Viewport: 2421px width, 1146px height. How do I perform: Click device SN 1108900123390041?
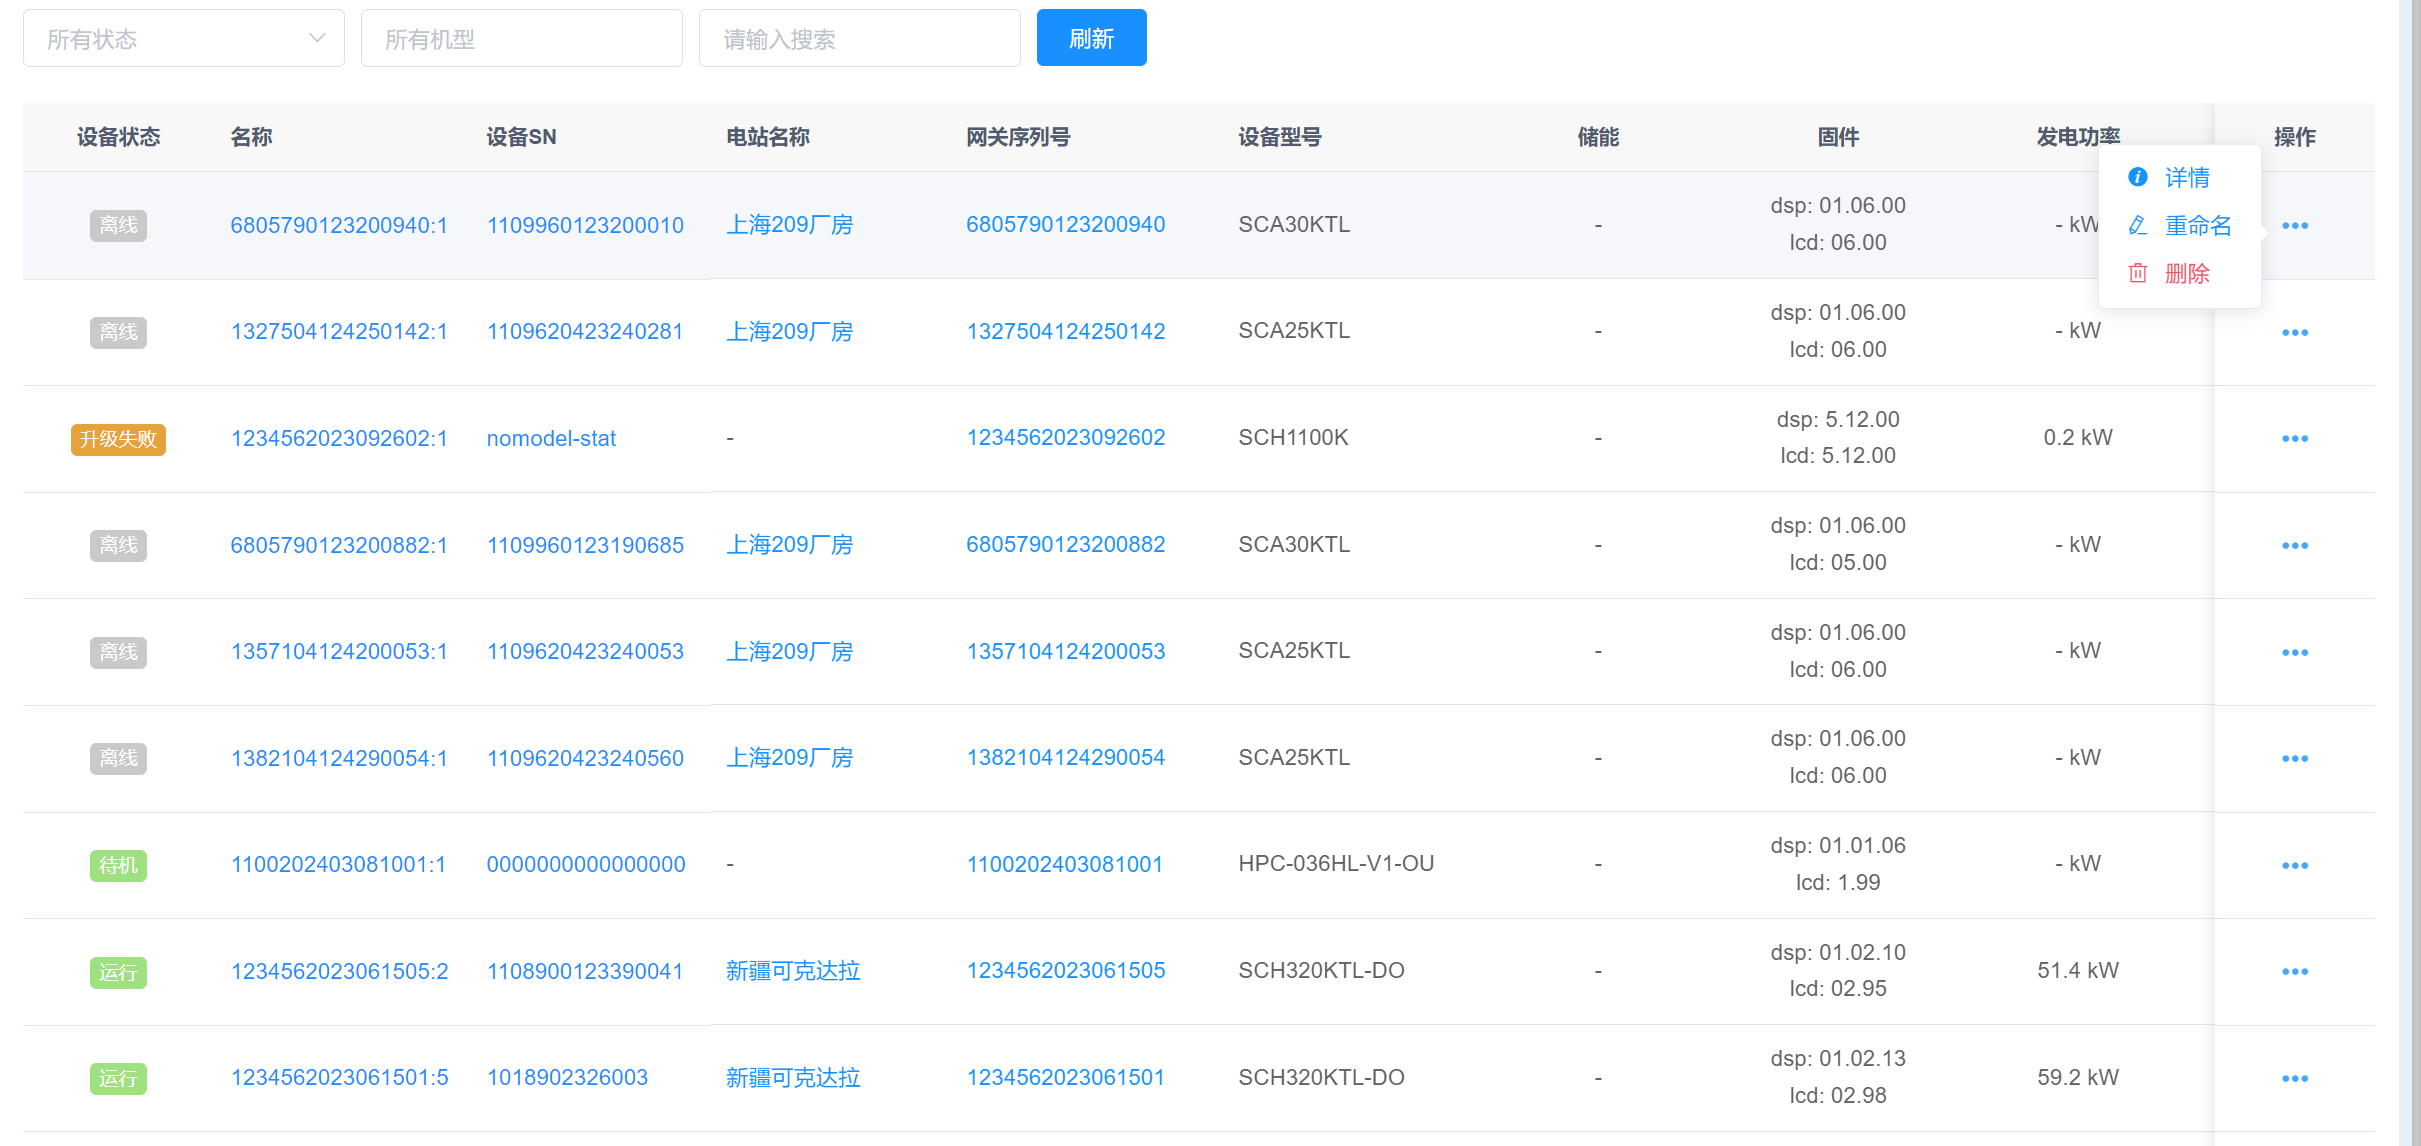point(585,971)
